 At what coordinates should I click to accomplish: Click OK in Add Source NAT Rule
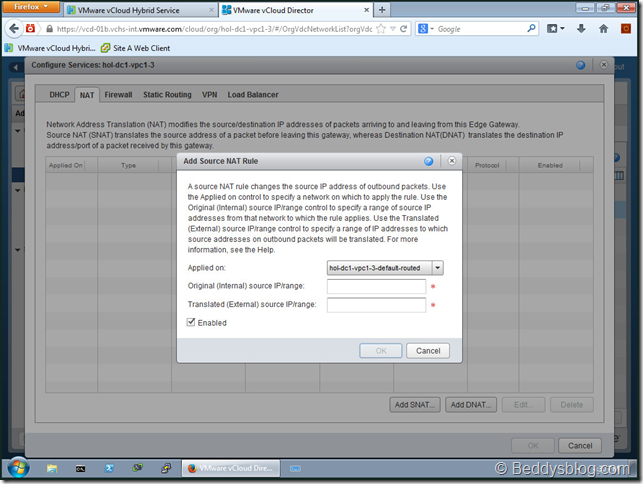pos(381,351)
